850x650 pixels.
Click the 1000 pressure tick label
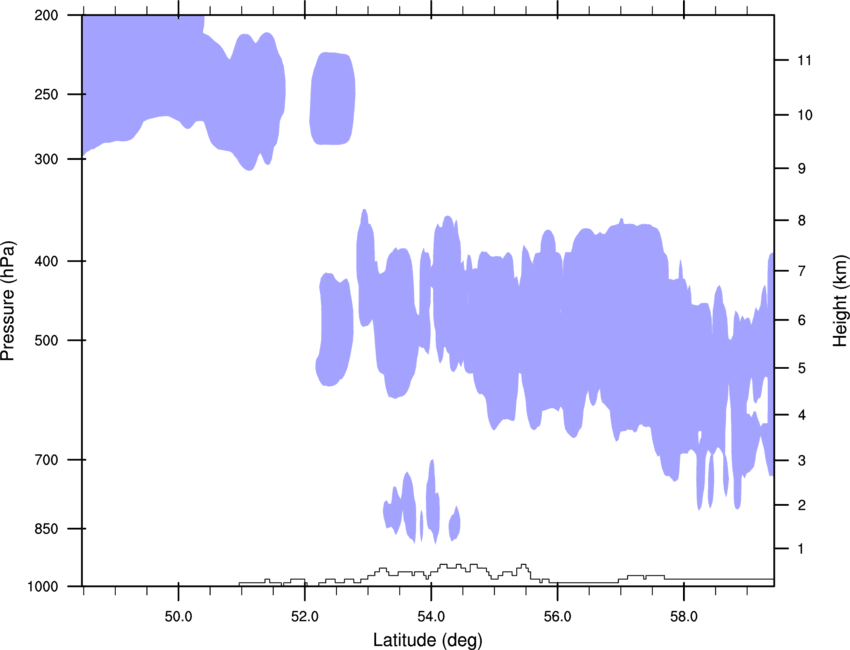(43, 587)
